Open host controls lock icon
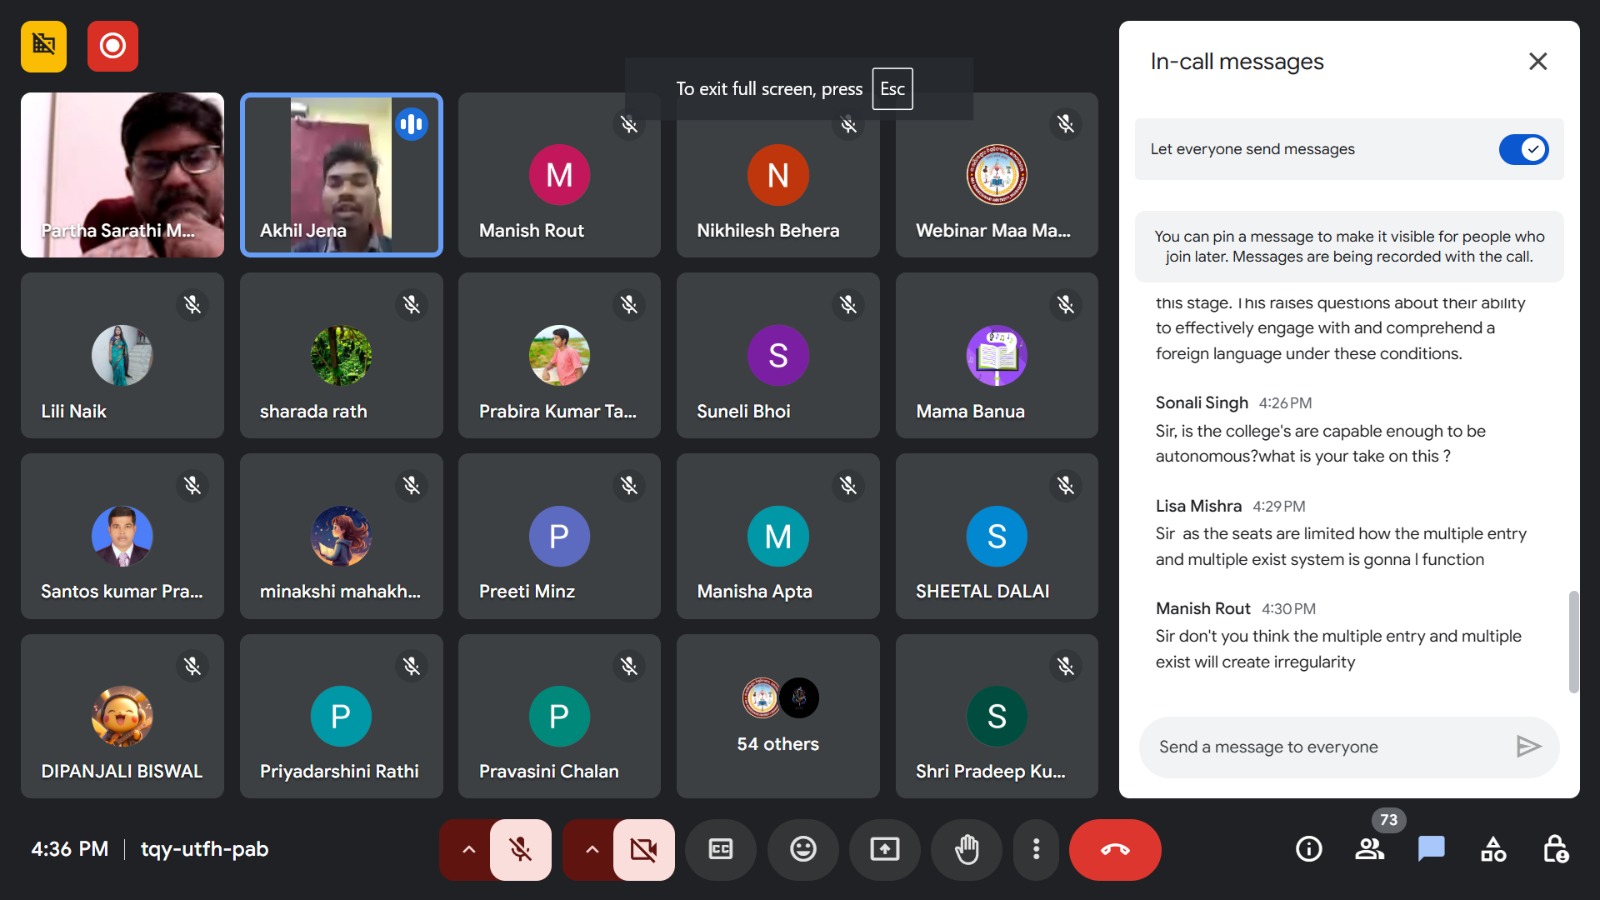The width and height of the screenshot is (1600, 900). click(1555, 849)
